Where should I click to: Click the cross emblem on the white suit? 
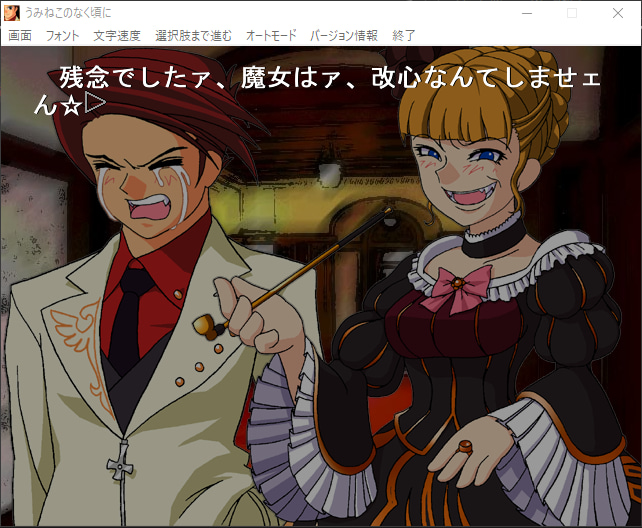tap(121, 463)
